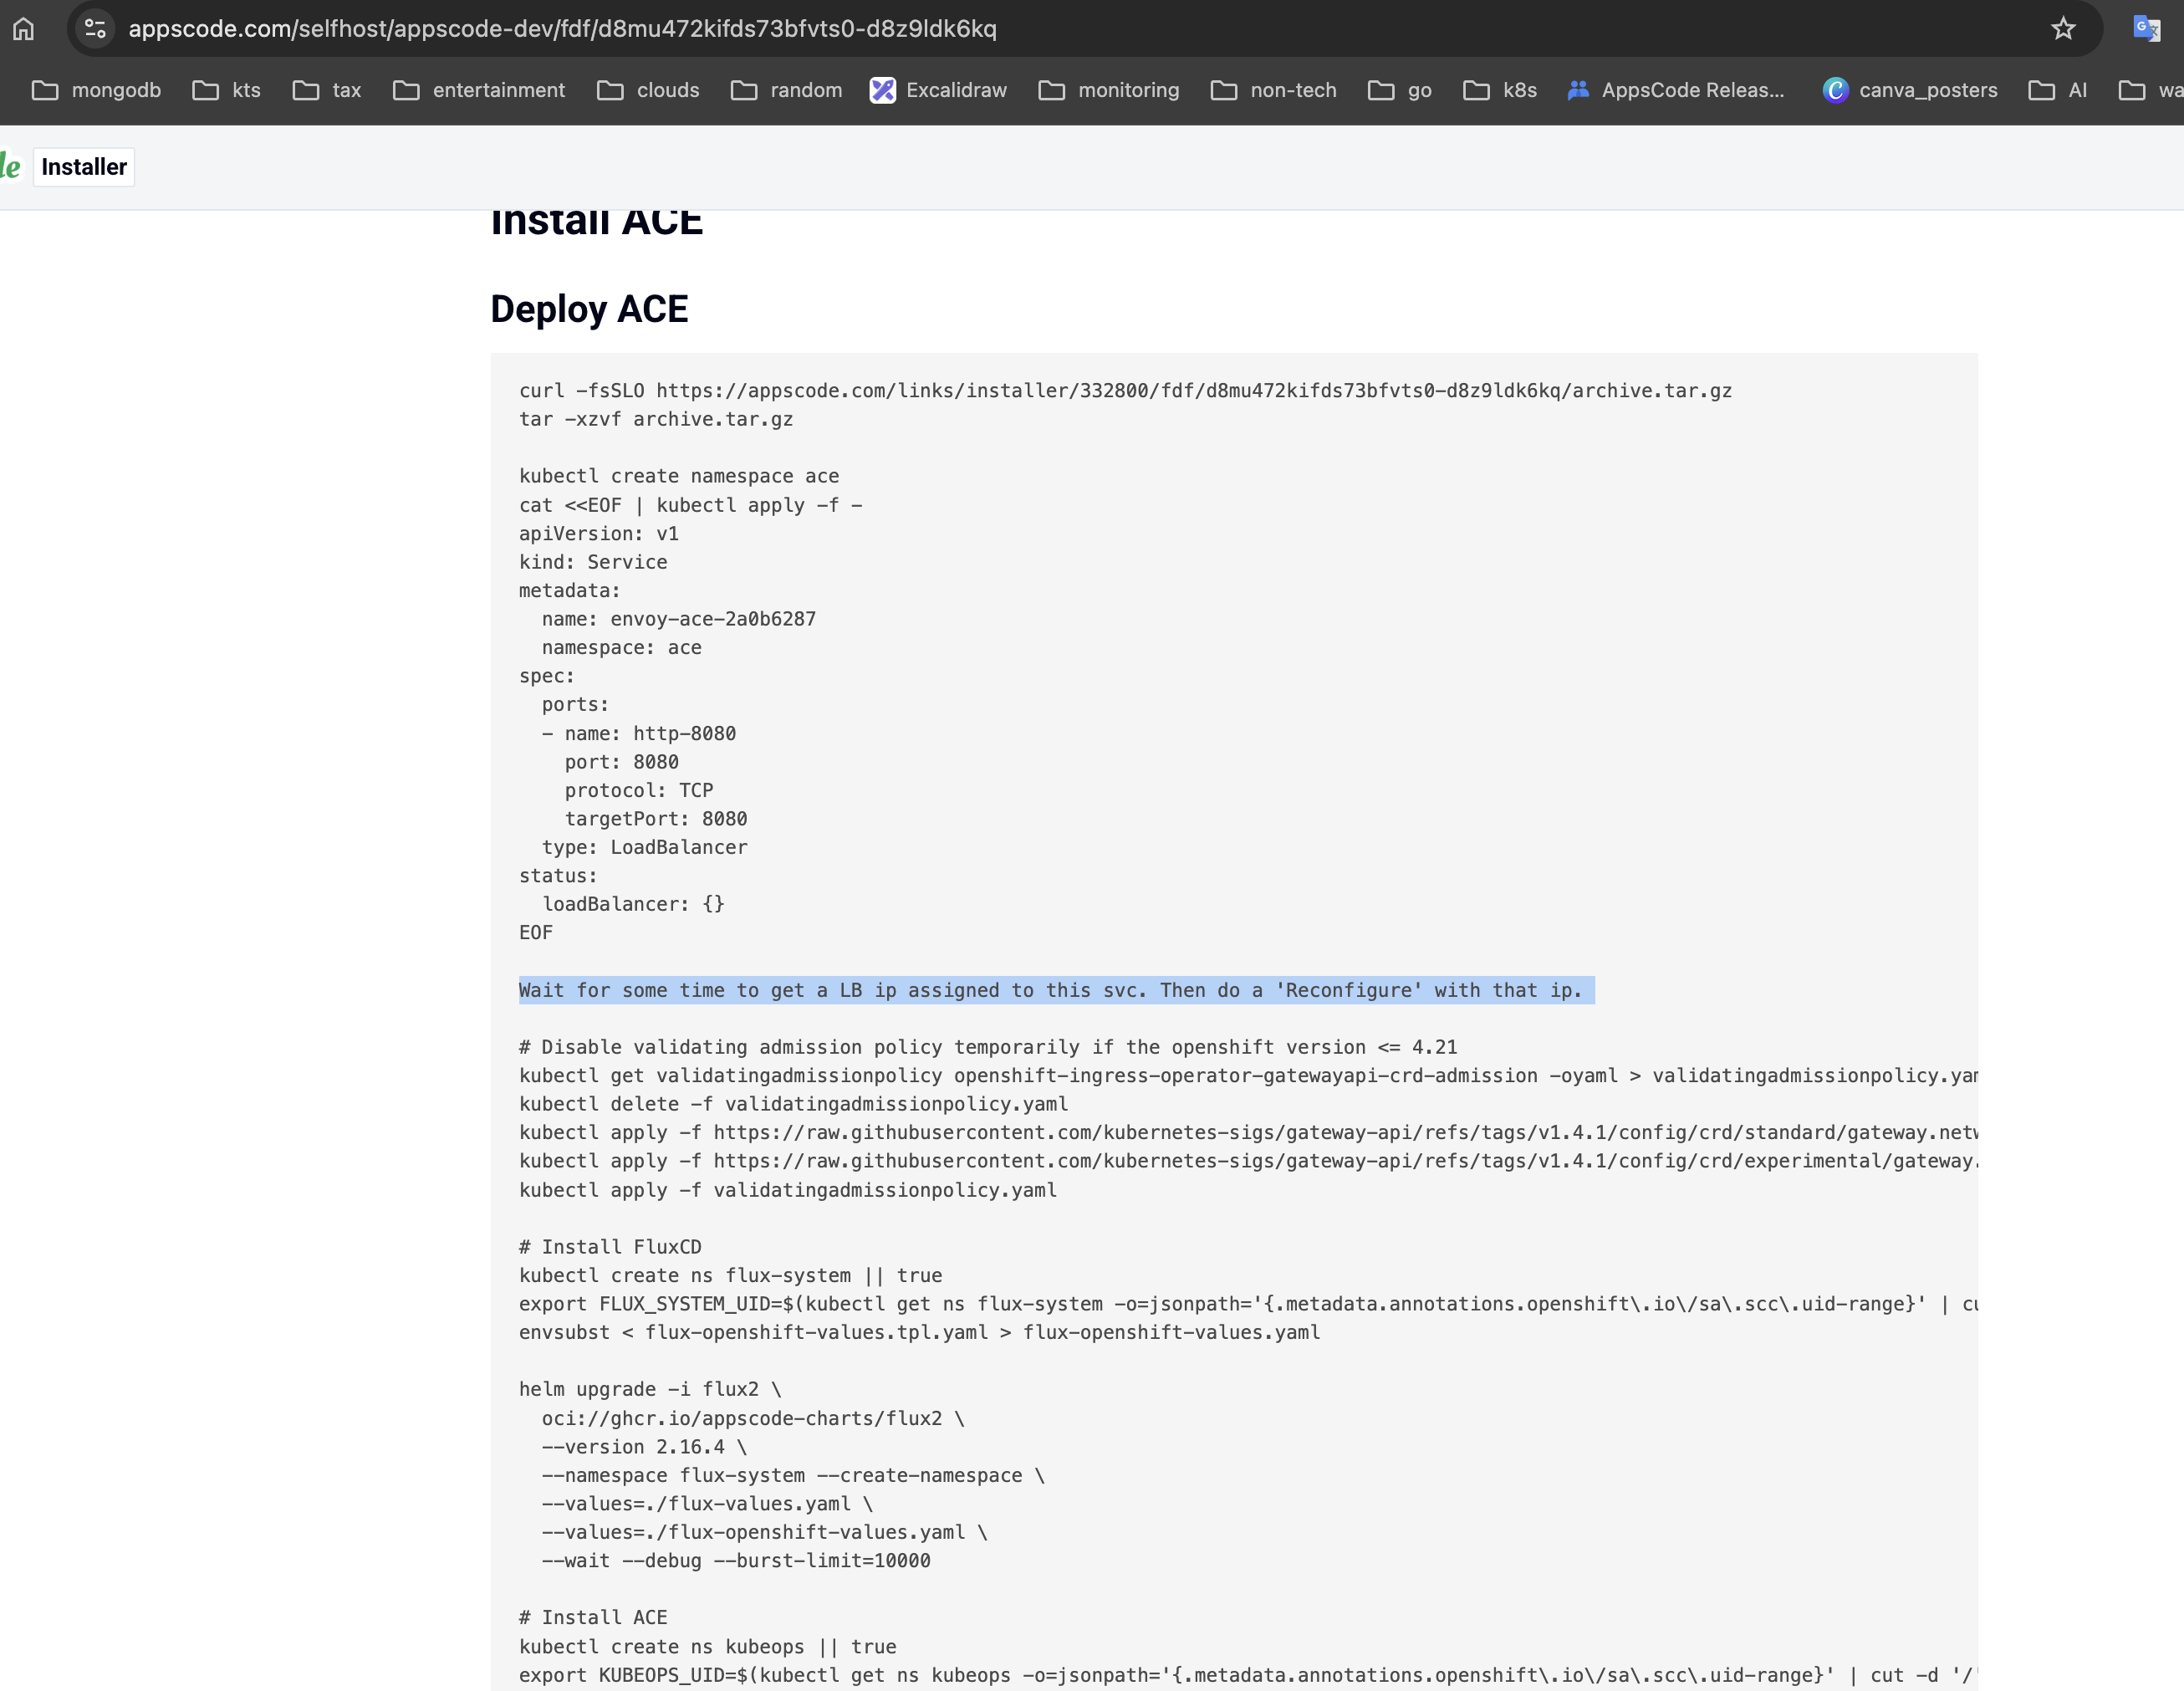This screenshot has width=2184, height=1691.
Task: Click 'kubectl create ns kubeops || true' line
Action: tap(708, 1647)
